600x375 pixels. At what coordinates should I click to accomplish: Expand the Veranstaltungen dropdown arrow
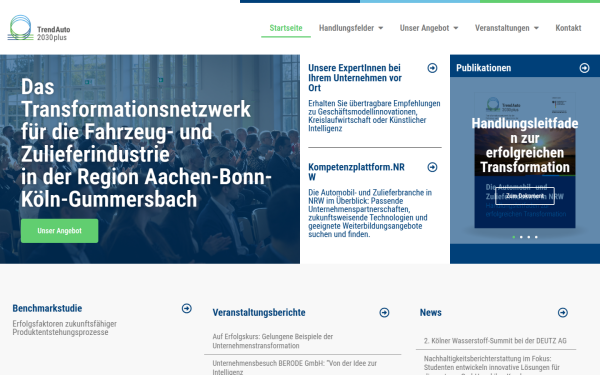tap(536, 28)
